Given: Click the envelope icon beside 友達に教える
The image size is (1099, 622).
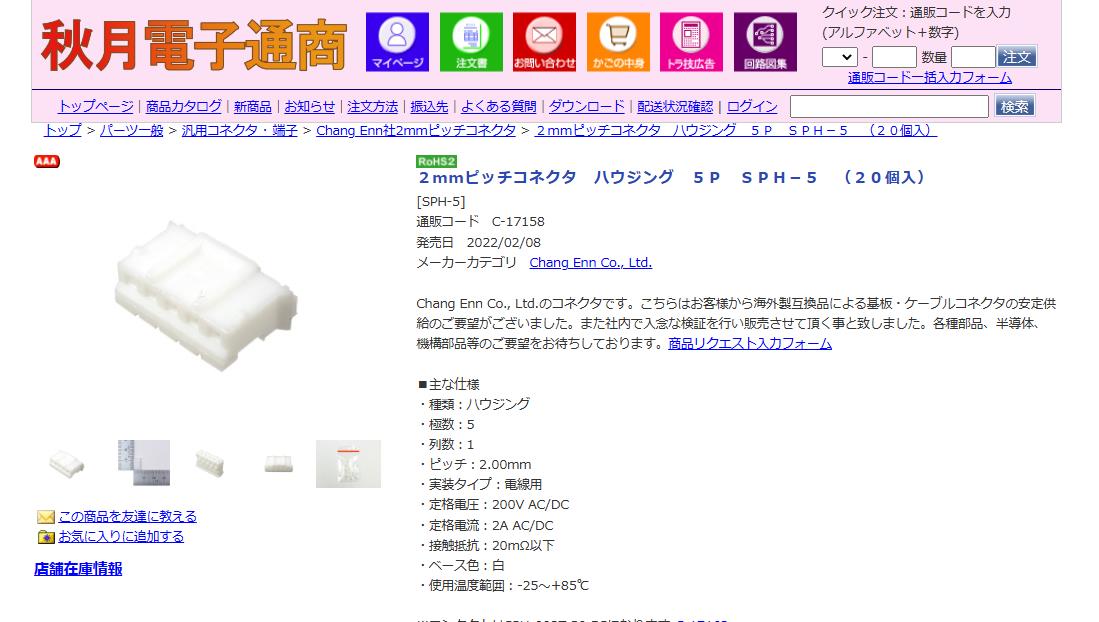Looking at the screenshot, I should point(46,517).
